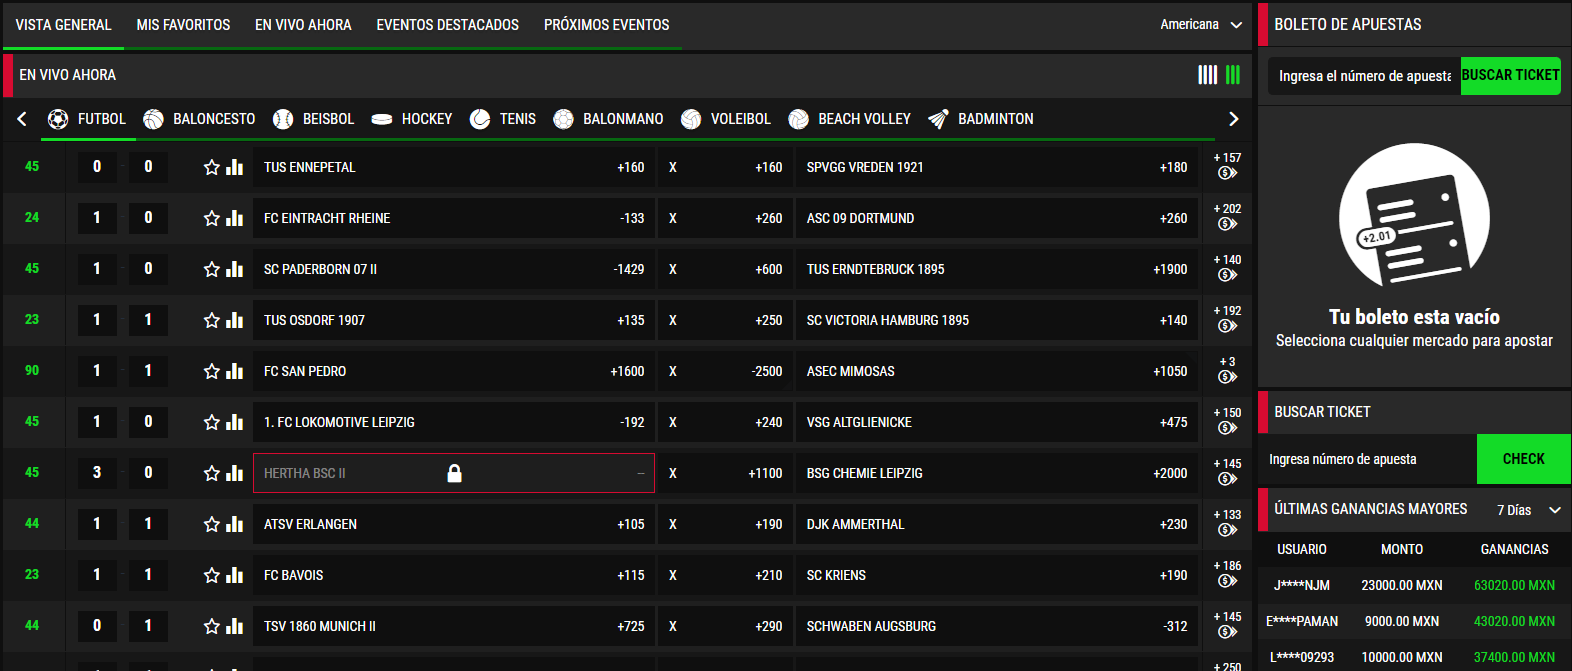Open the Americana odds format dropdown
This screenshot has width=1572, height=671.
click(1201, 24)
